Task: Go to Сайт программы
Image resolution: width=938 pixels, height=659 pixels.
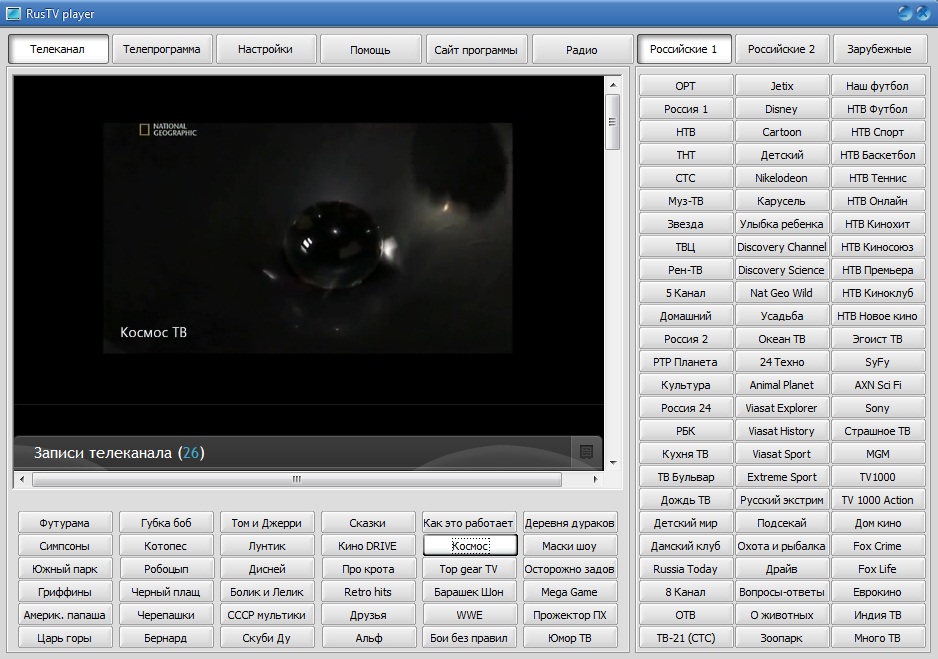Action: pyautogui.click(x=476, y=49)
